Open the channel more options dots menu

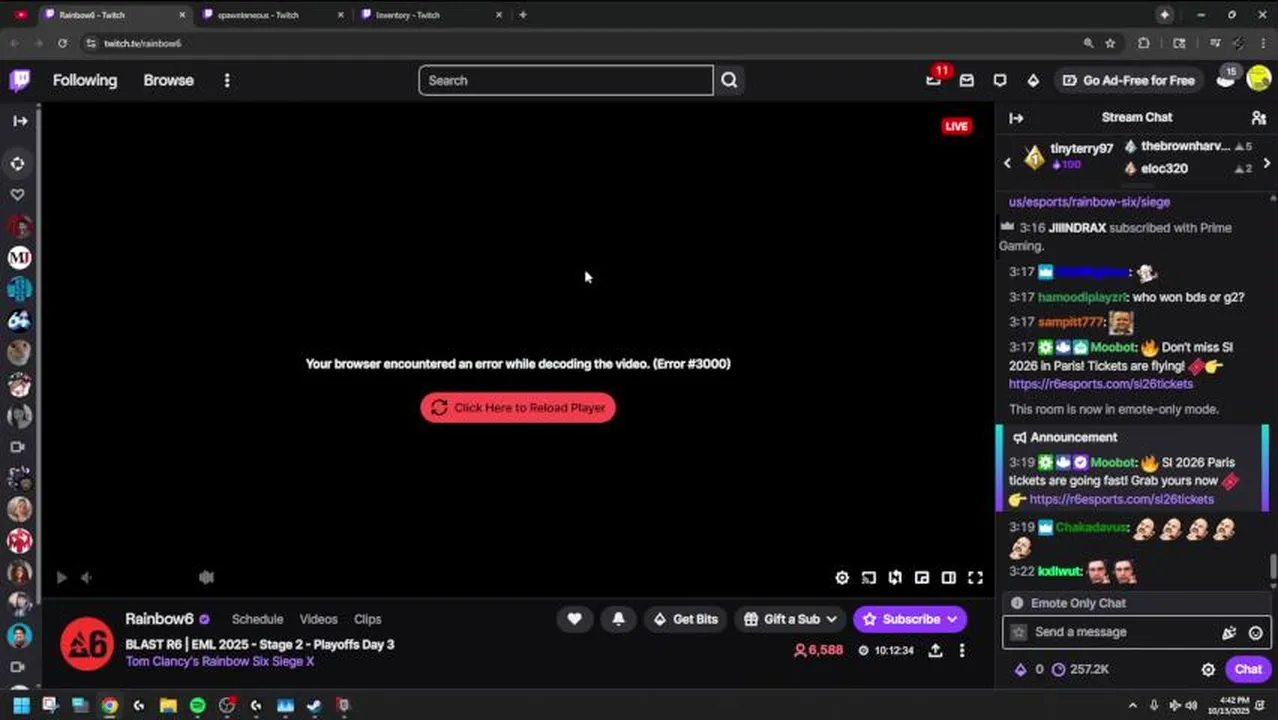coord(962,651)
